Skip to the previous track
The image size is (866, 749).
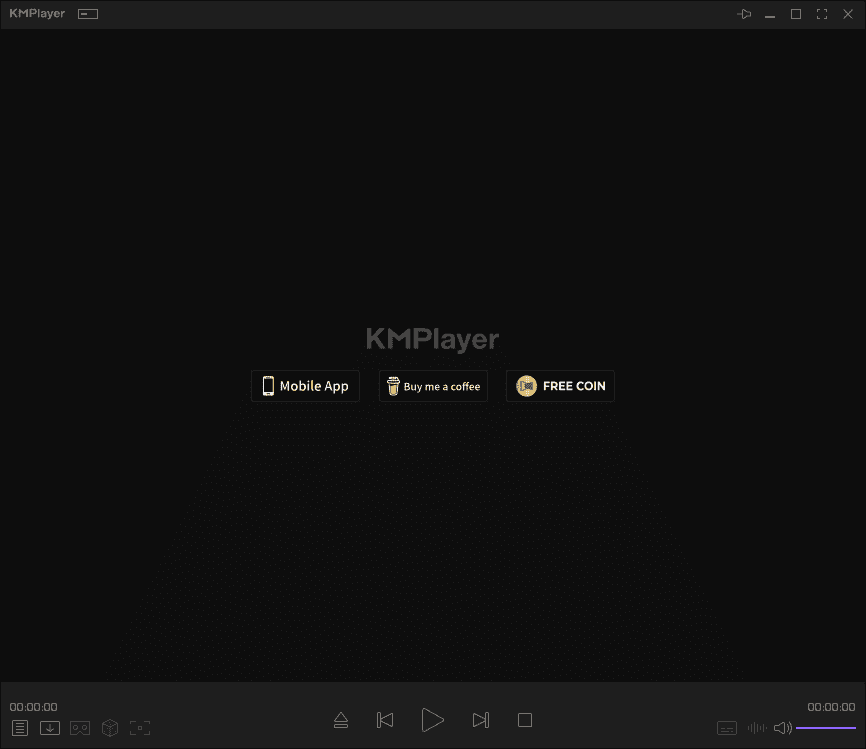pyautogui.click(x=385, y=720)
